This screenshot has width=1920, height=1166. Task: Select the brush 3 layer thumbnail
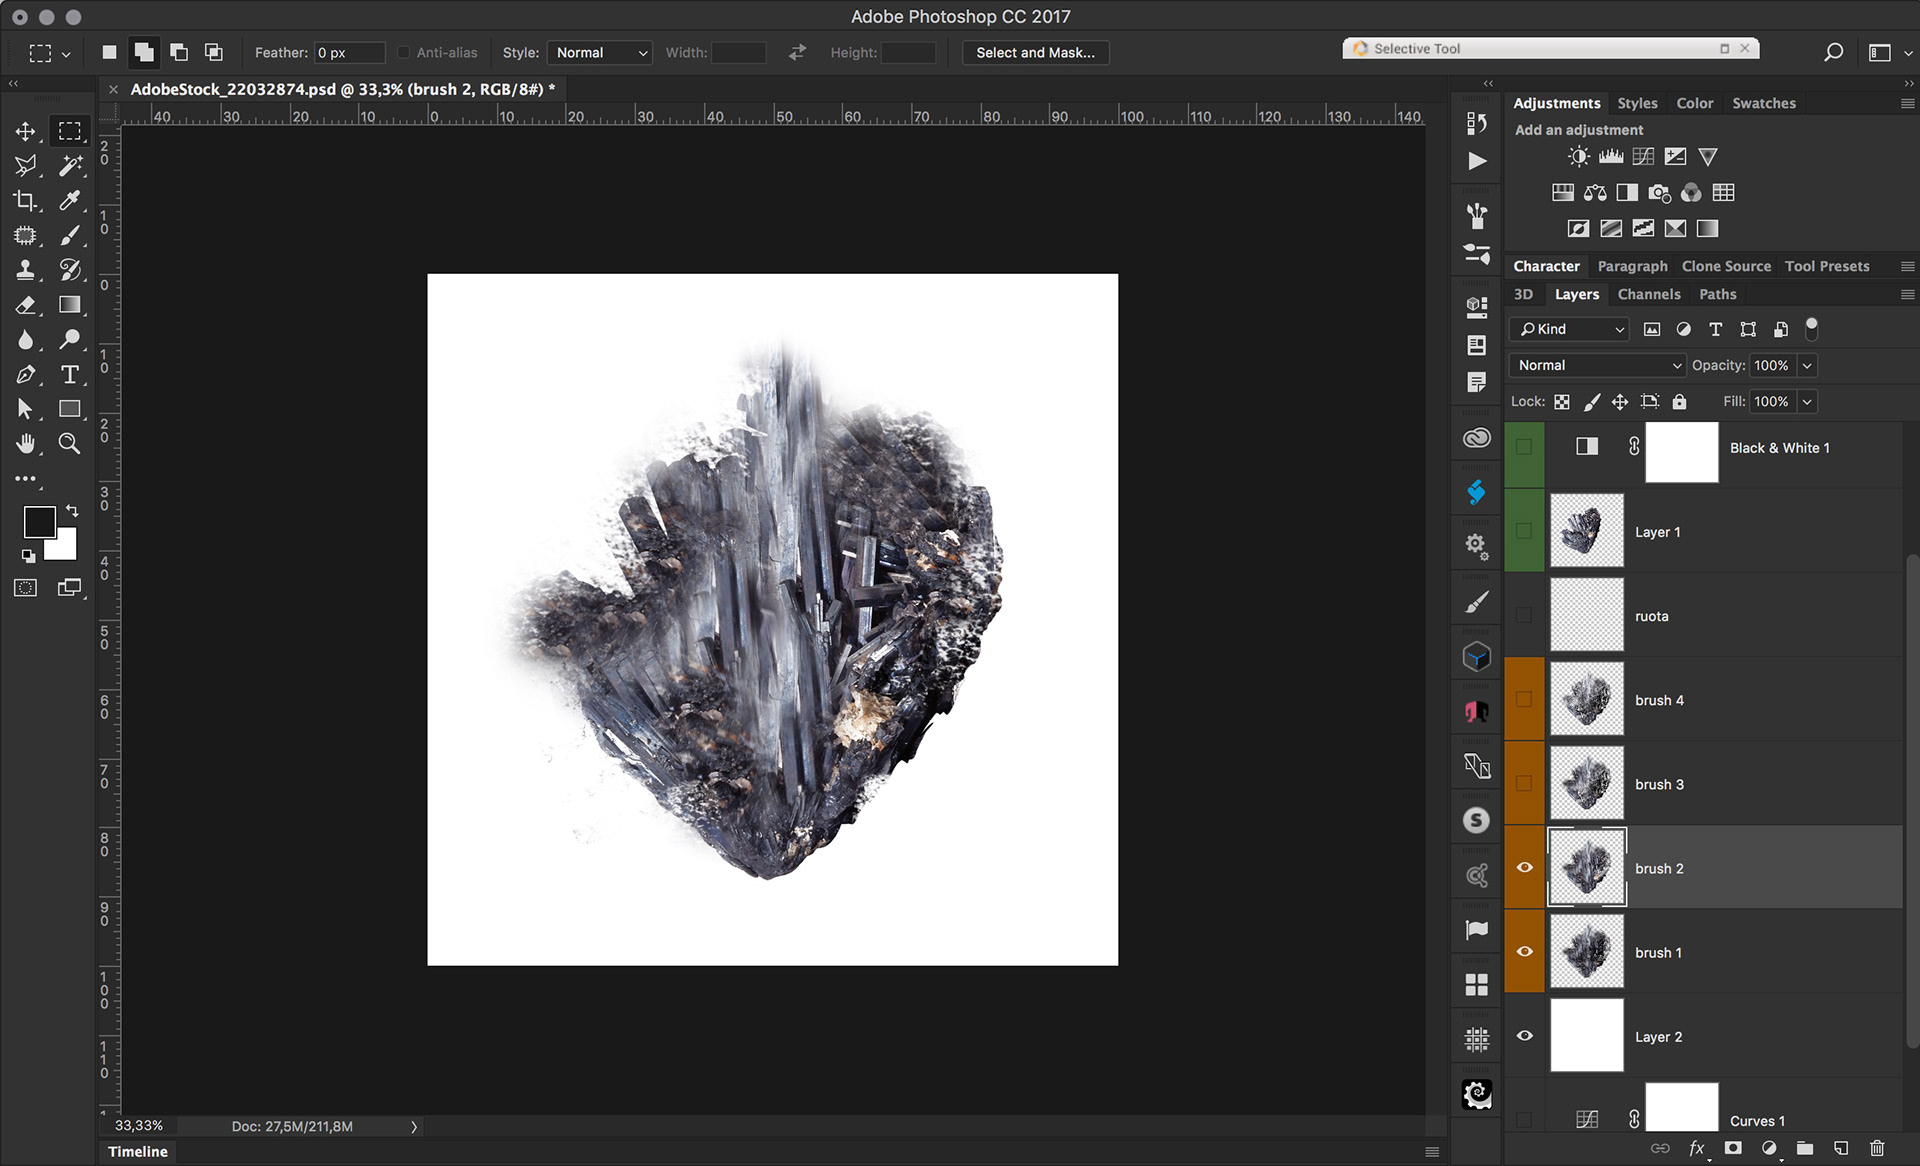(x=1587, y=784)
